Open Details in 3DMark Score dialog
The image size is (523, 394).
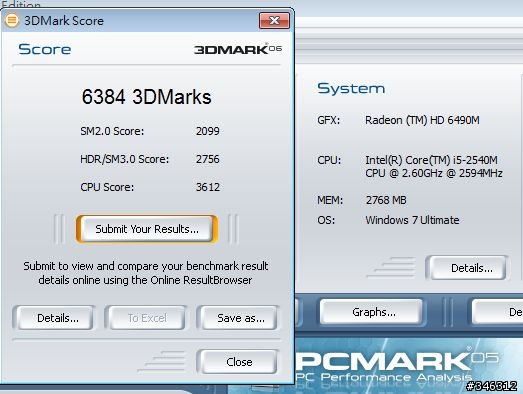click(x=54, y=318)
